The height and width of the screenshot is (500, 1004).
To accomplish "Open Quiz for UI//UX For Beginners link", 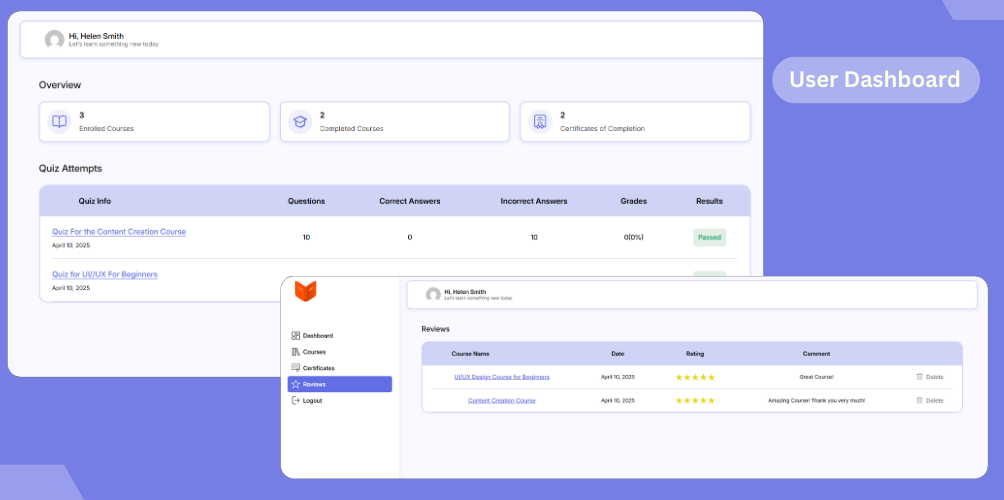I will 105,274.
